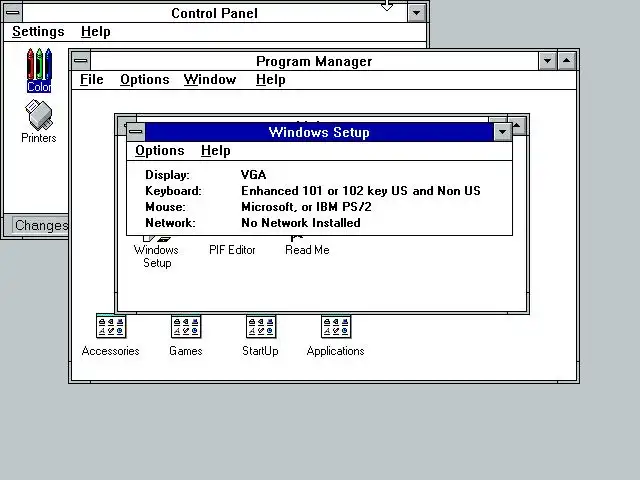The height and width of the screenshot is (480, 640).
Task: Open Control Panel control-menu box
Action: point(13,12)
